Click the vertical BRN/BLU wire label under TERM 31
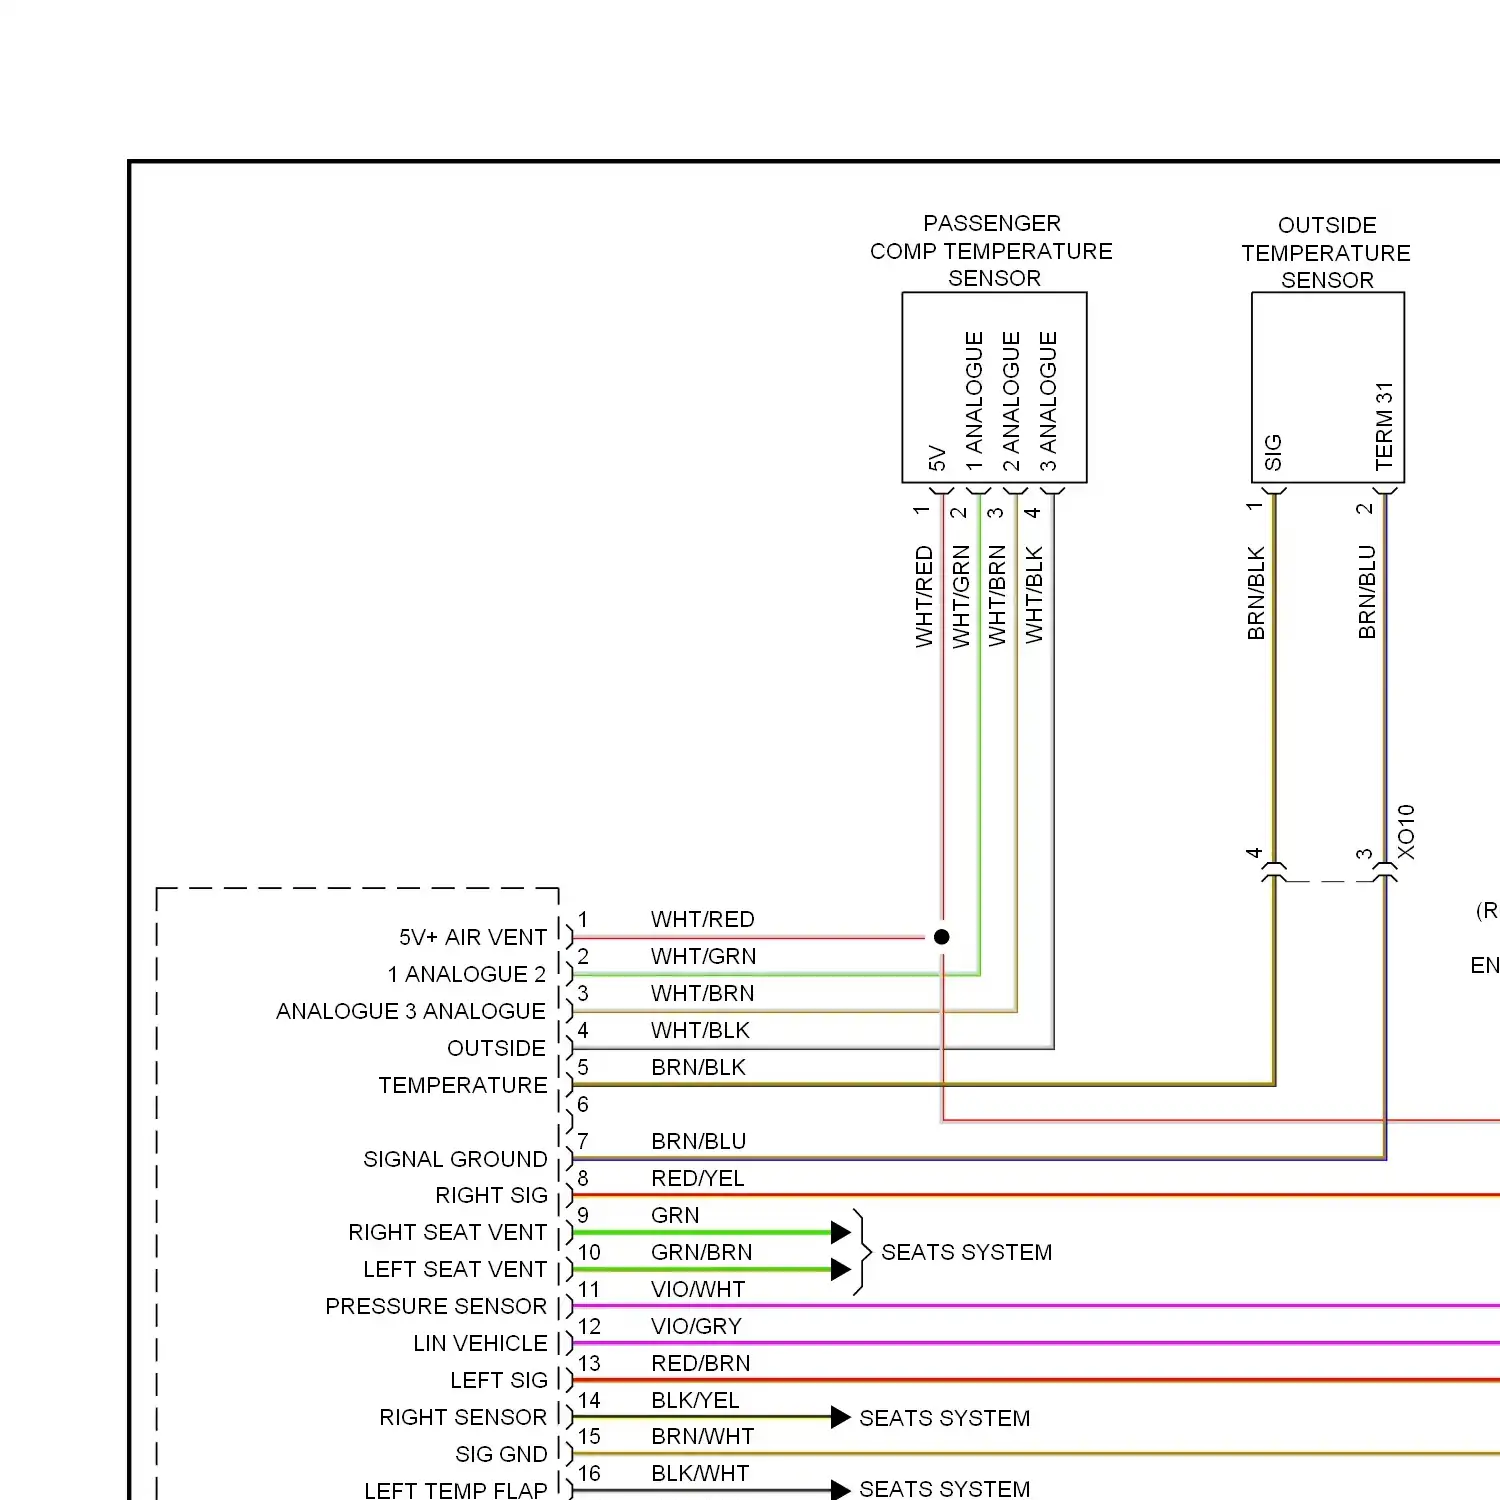This screenshot has width=1500, height=1500. [1367, 593]
